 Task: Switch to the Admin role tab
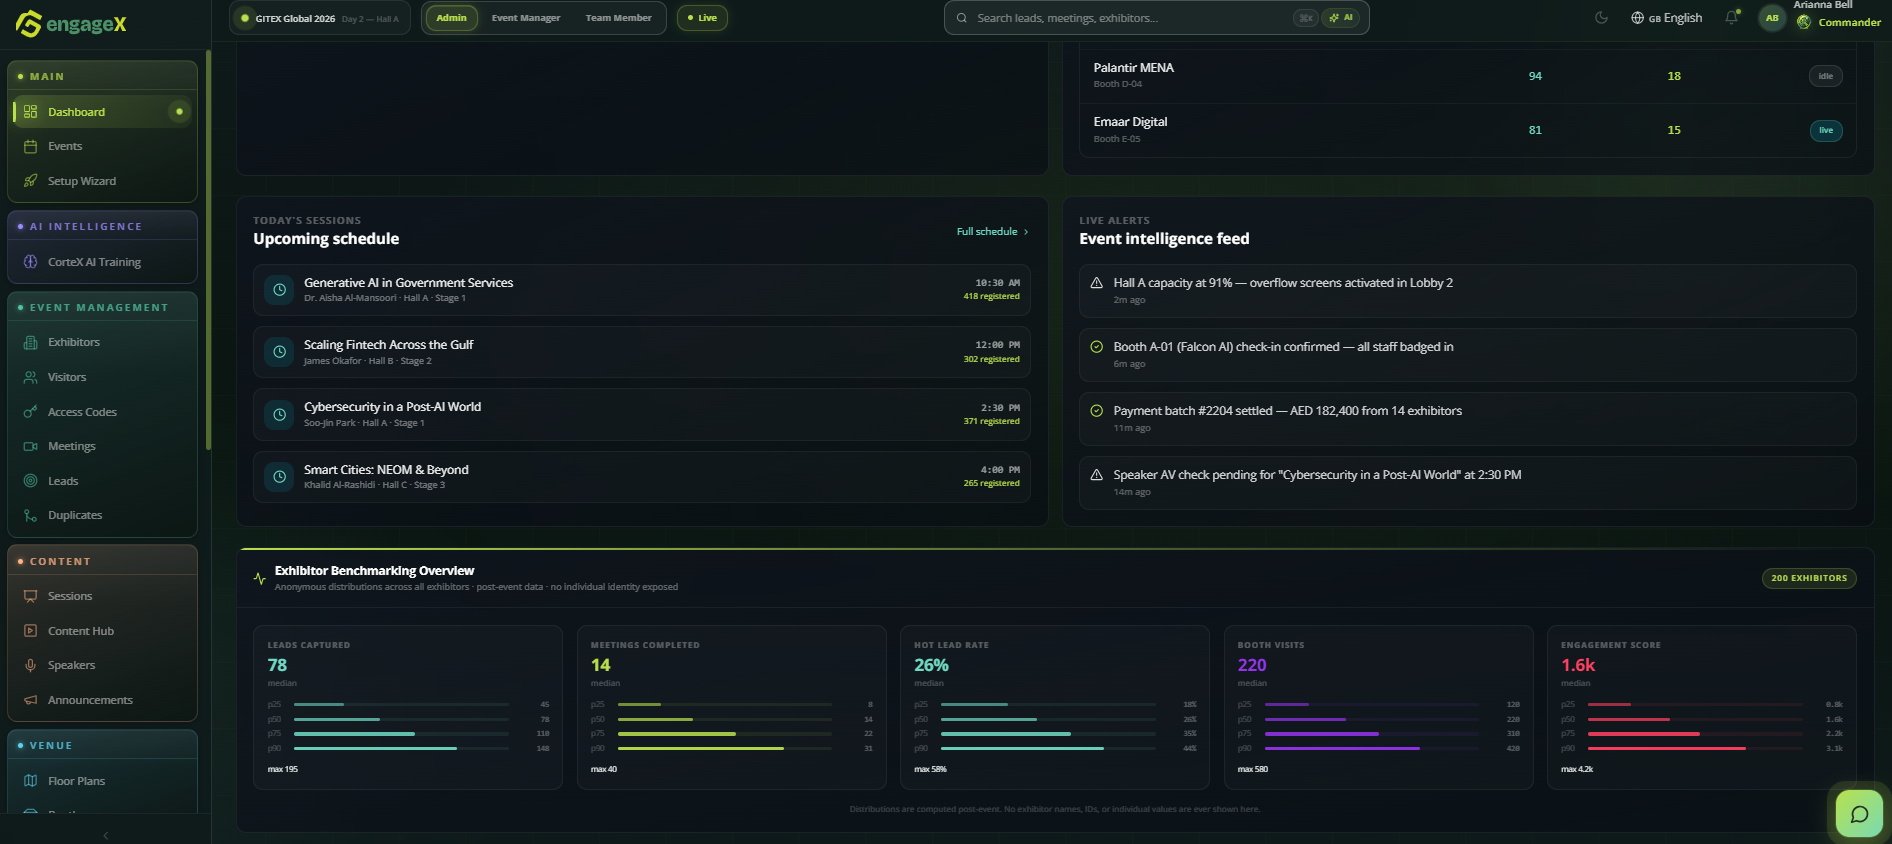click(x=451, y=18)
